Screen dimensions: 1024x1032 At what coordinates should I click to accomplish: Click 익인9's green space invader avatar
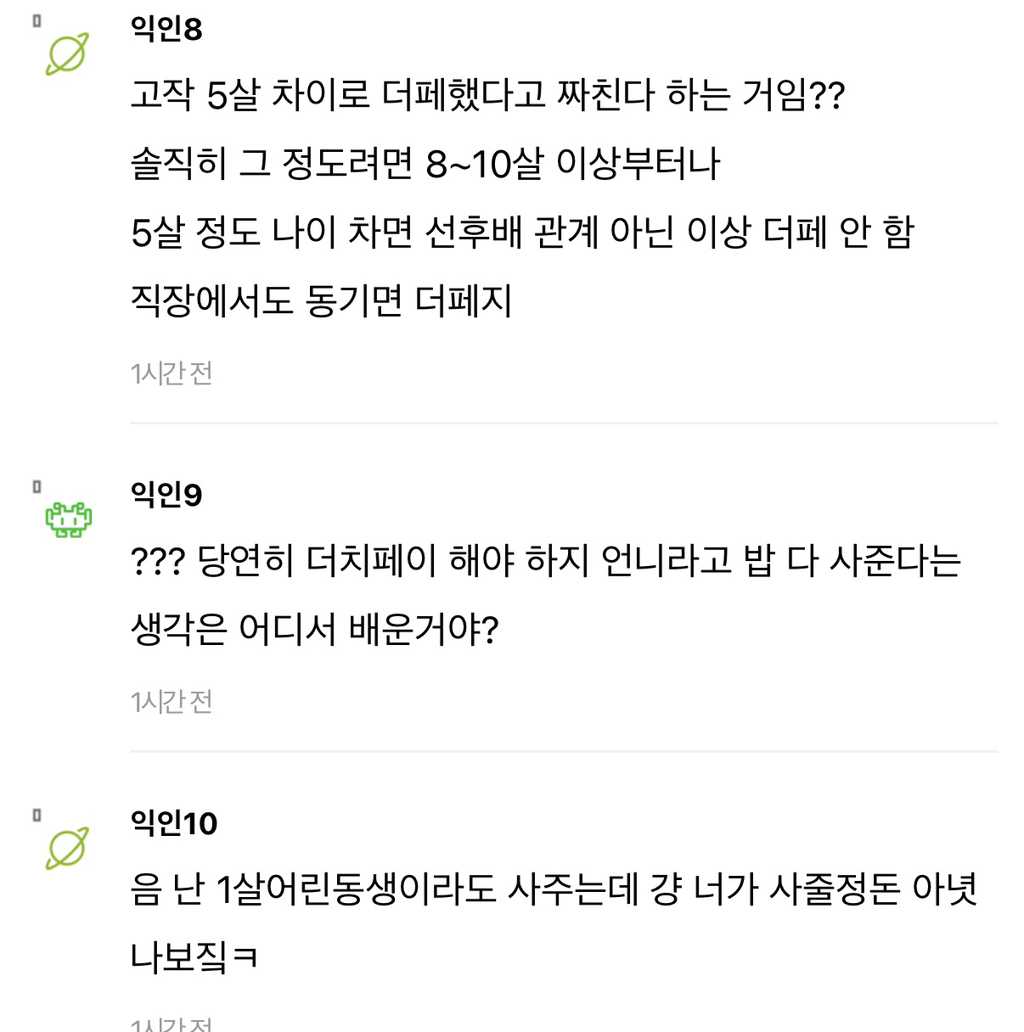pyautogui.click(x=68, y=520)
